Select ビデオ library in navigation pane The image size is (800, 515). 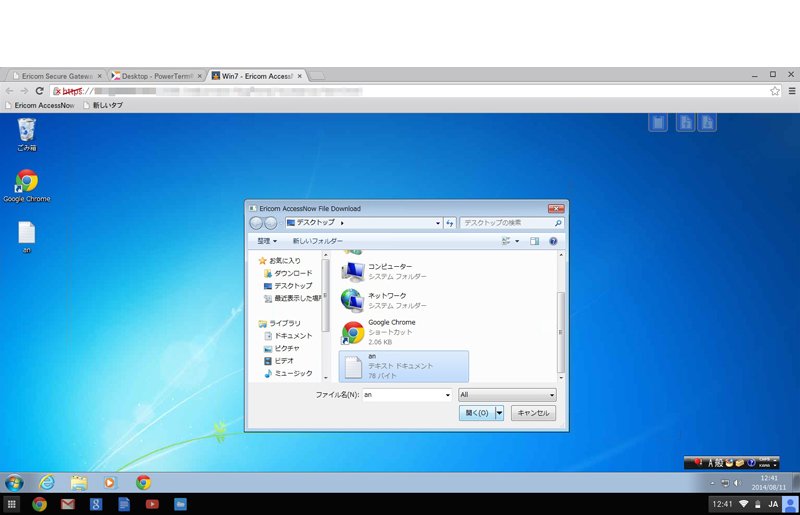click(x=279, y=361)
